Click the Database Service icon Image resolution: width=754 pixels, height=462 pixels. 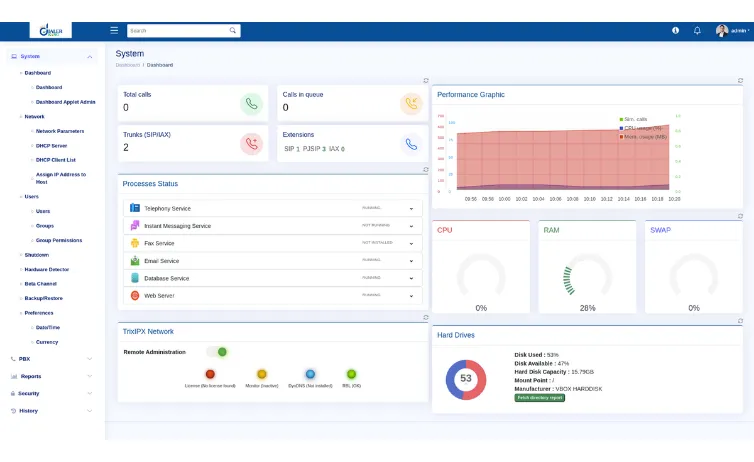click(135, 278)
